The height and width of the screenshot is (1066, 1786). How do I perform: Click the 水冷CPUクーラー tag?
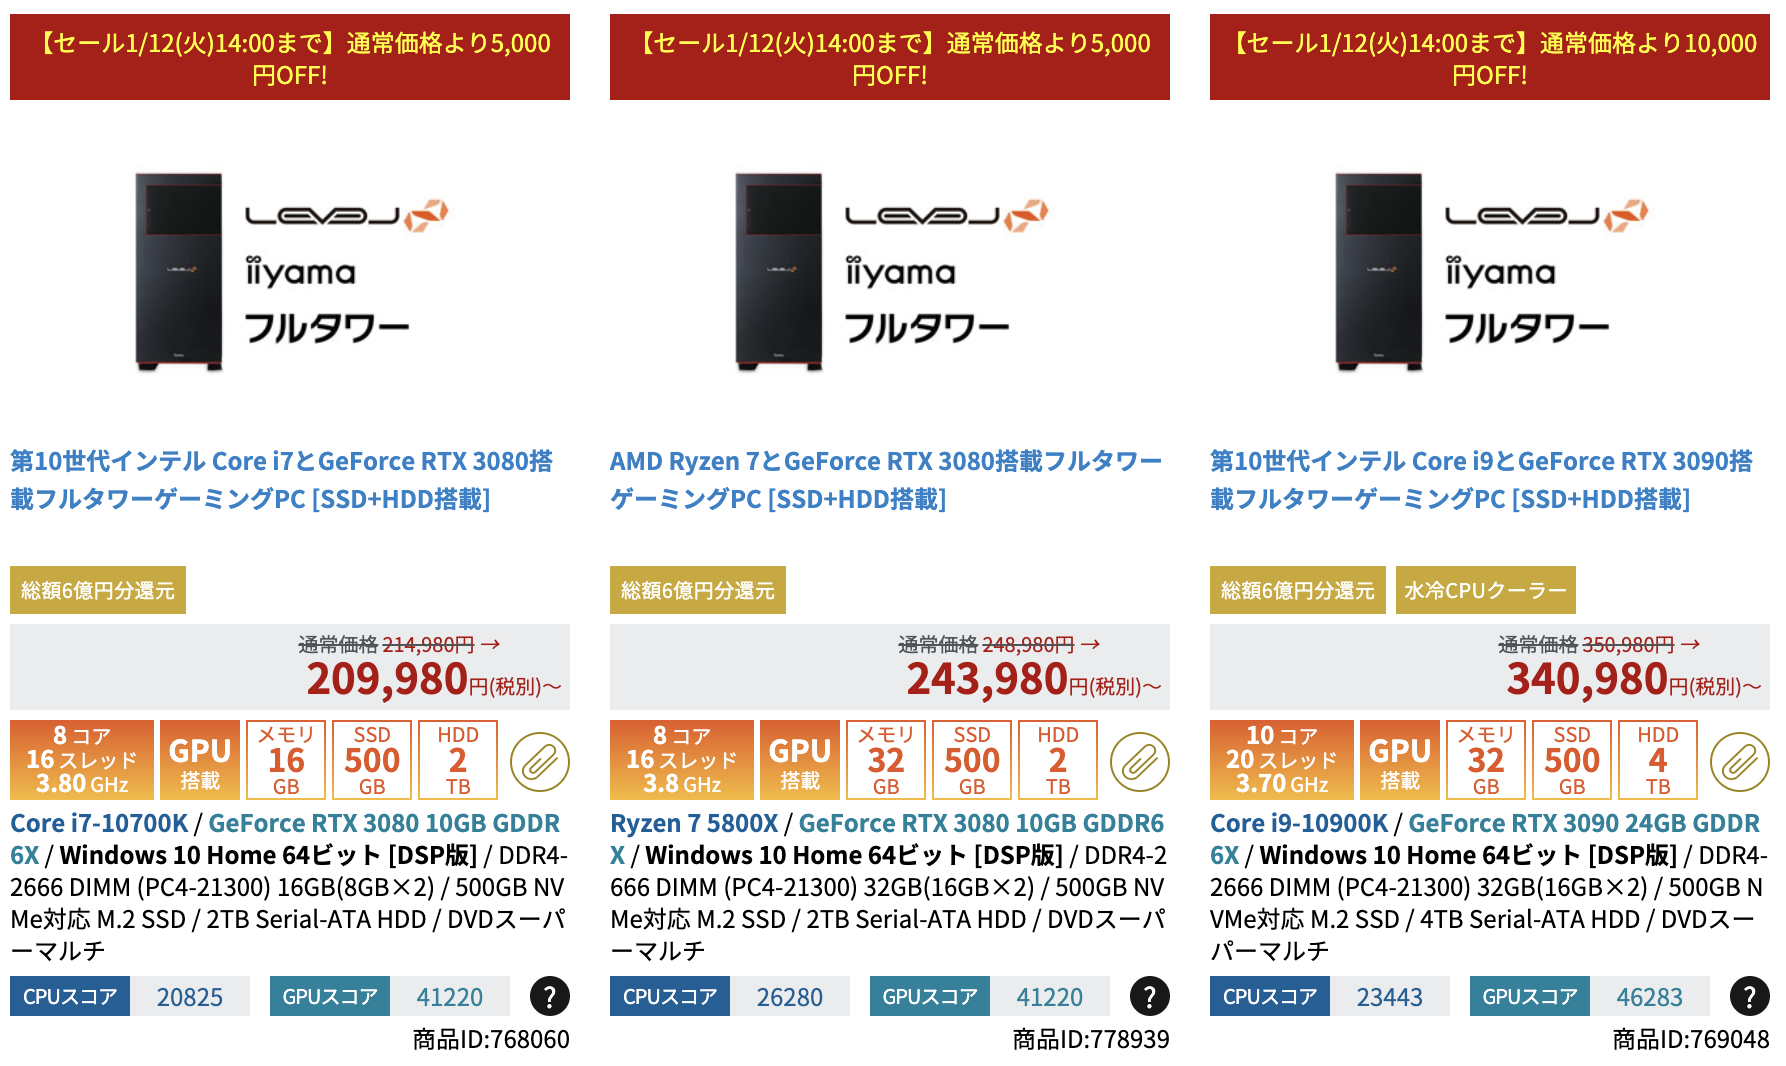[1486, 590]
